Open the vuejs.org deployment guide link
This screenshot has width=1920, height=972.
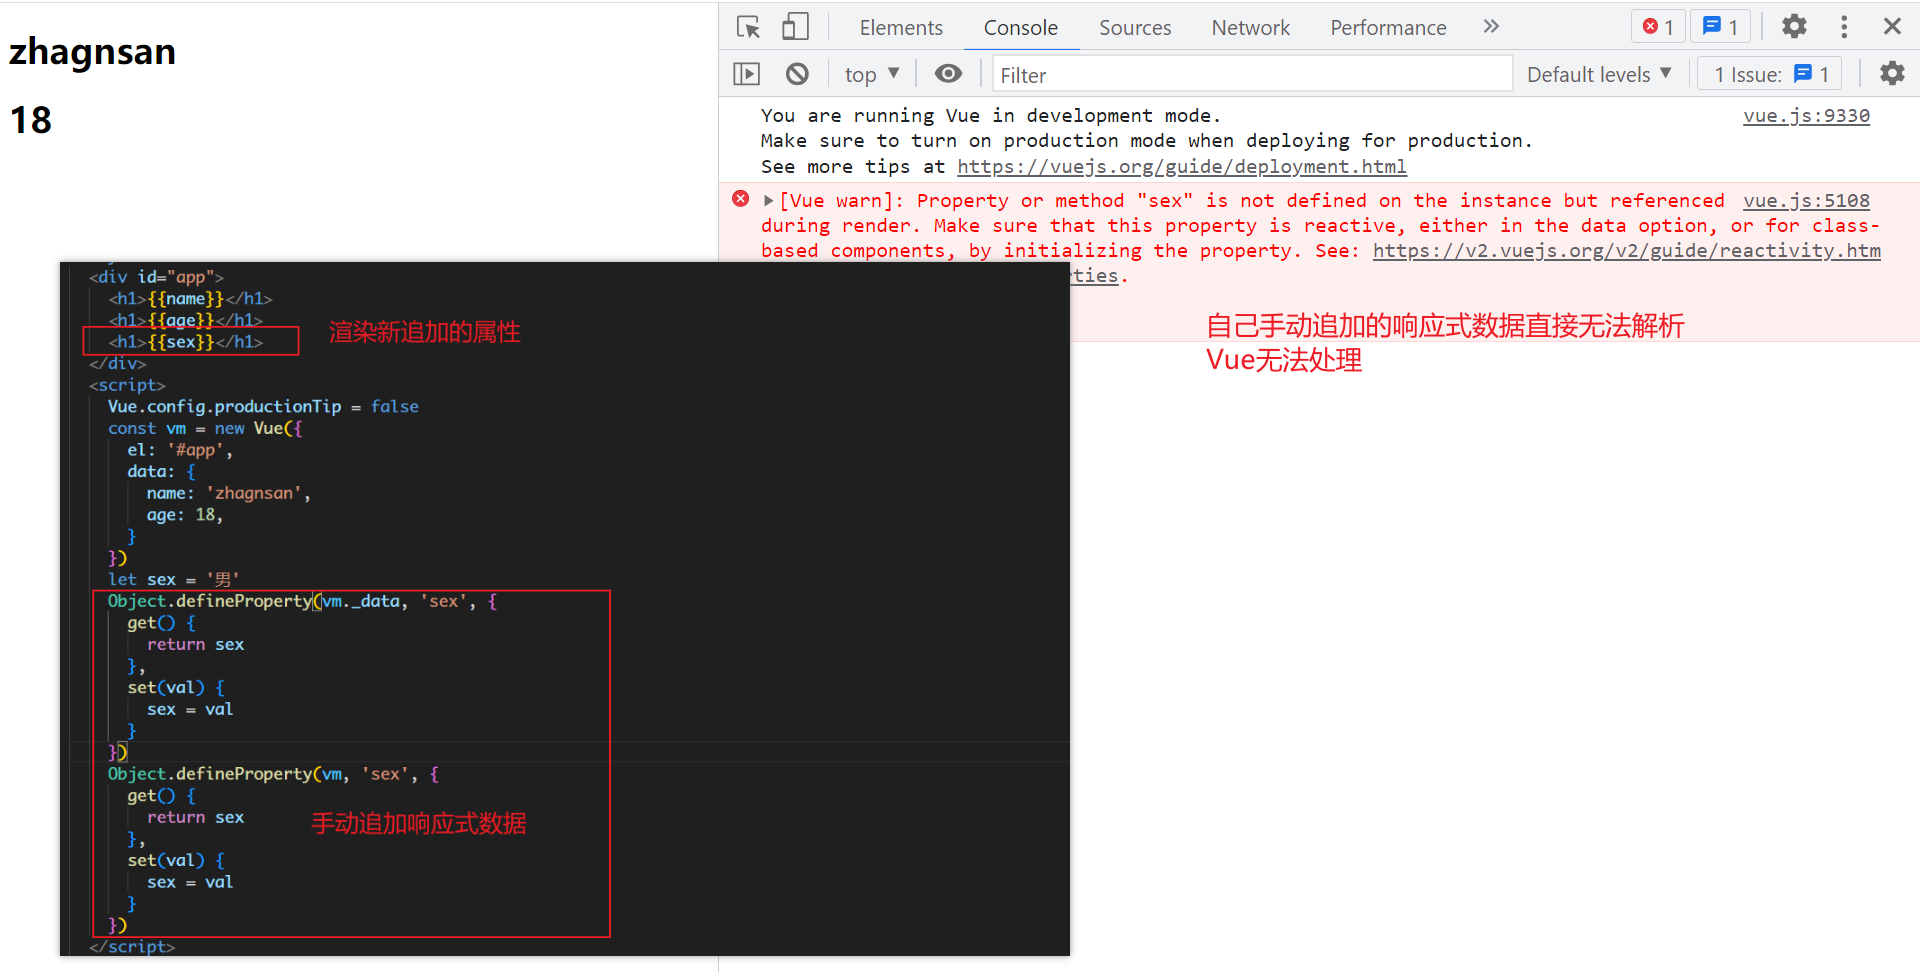[x=1181, y=167]
